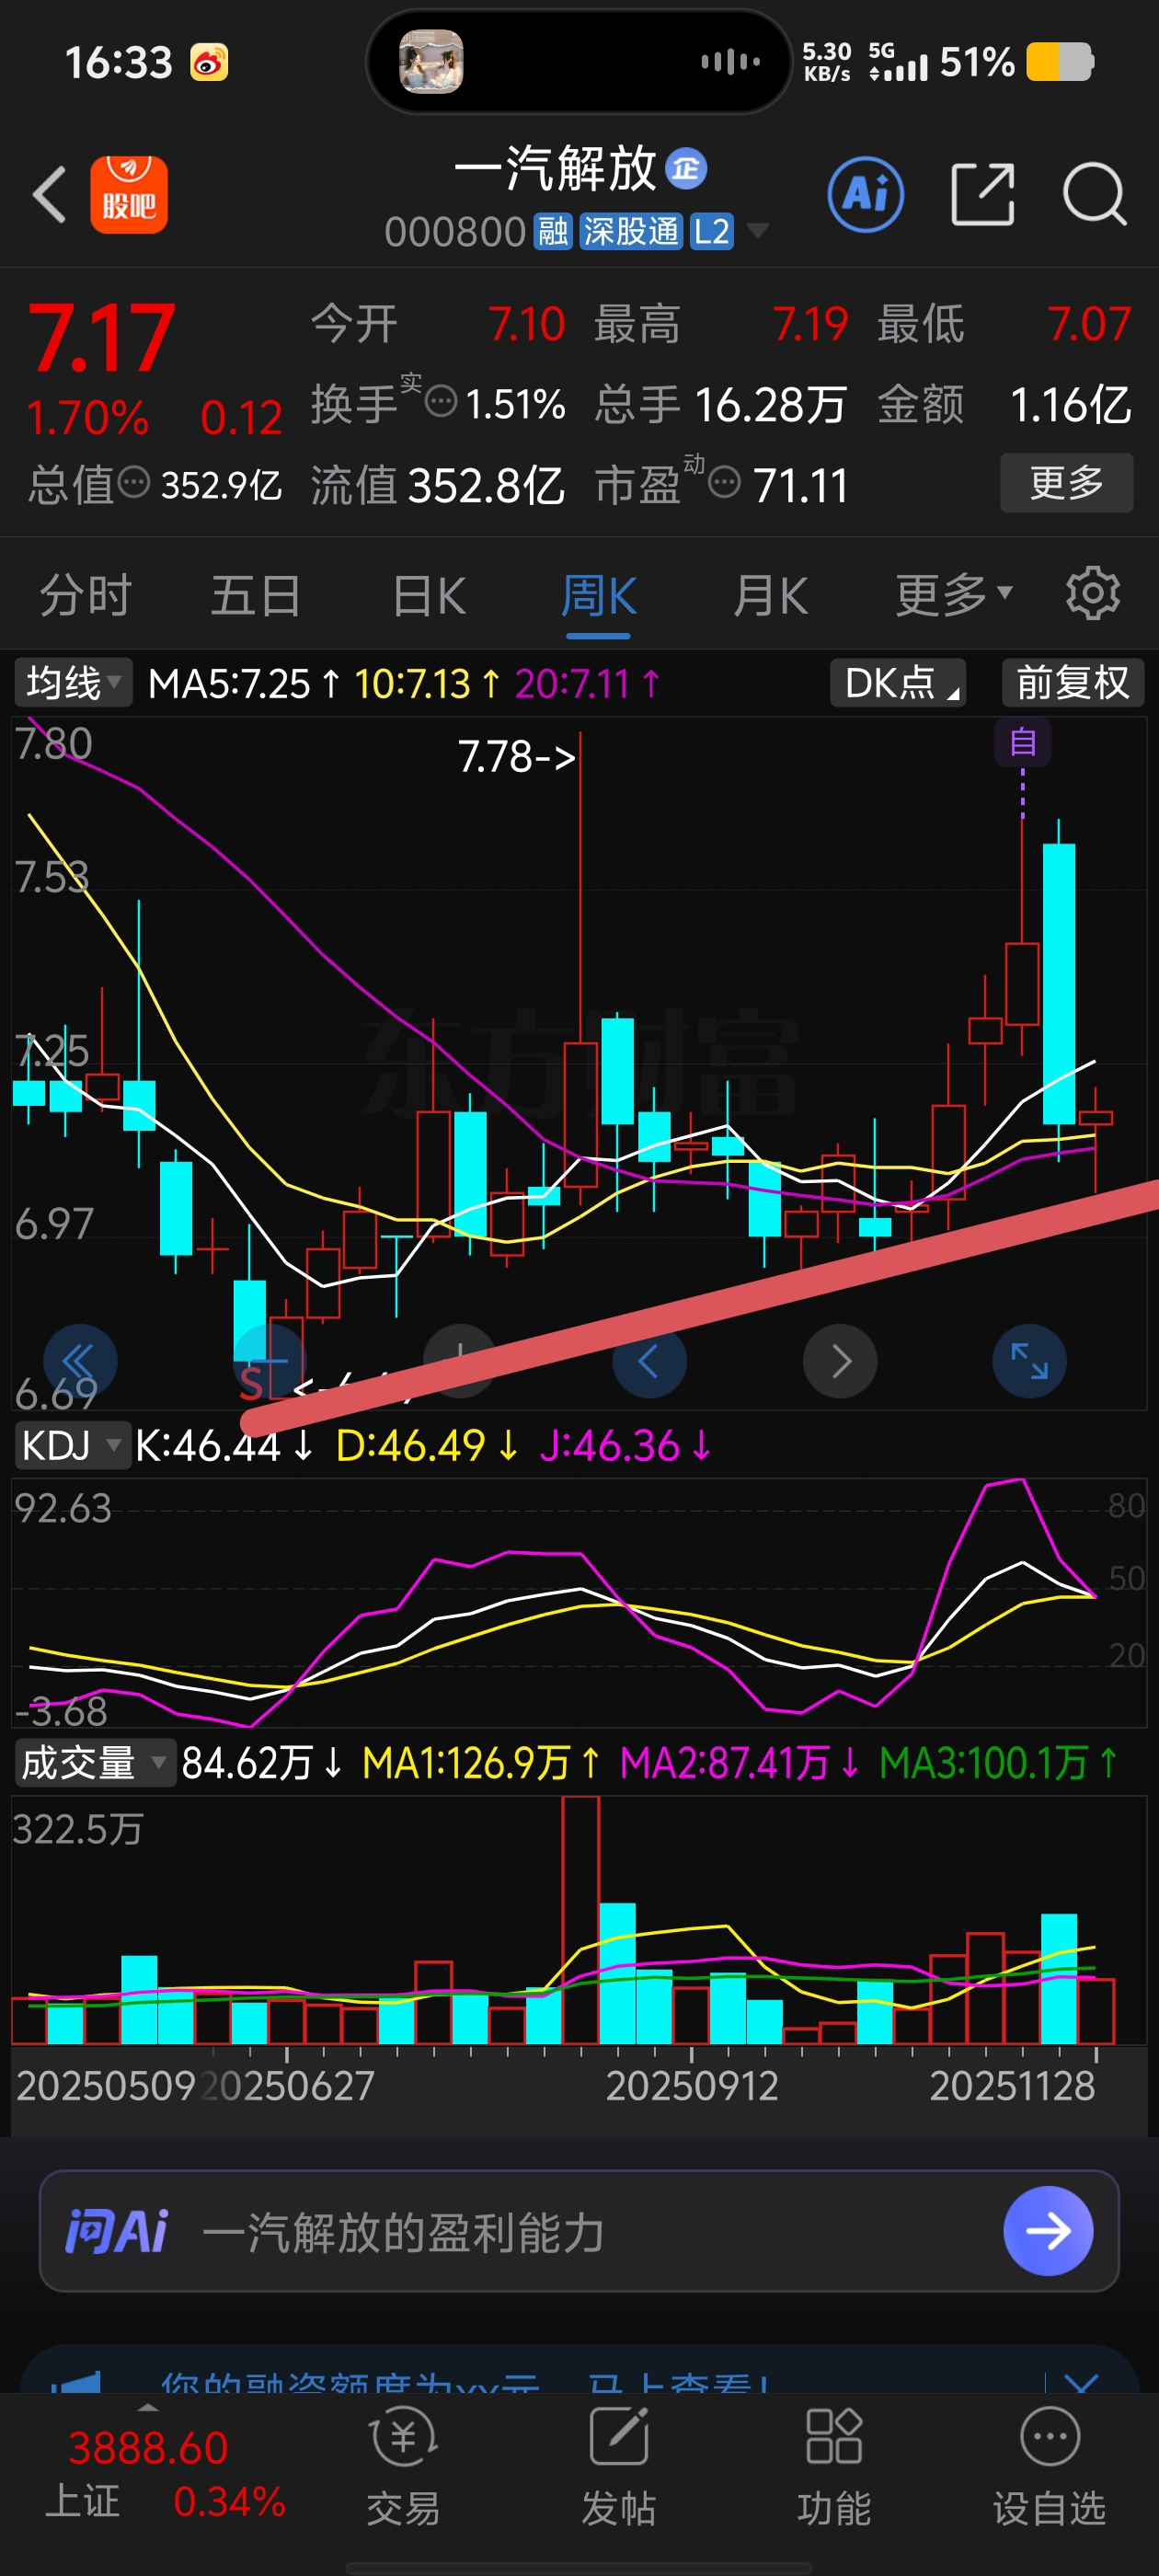Tap the K:46.44 KDJ value

click(x=225, y=1446)
